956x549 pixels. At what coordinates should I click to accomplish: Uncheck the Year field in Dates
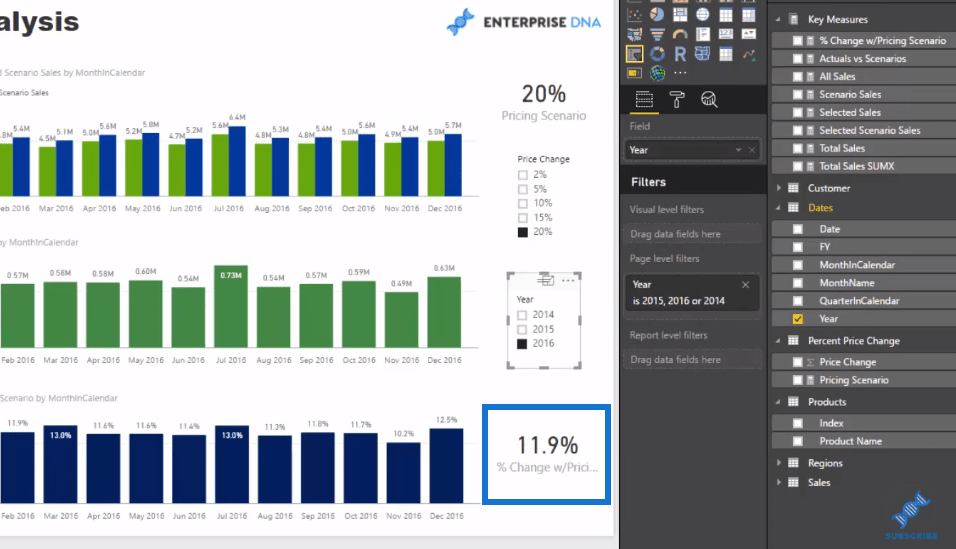point(797,319)
